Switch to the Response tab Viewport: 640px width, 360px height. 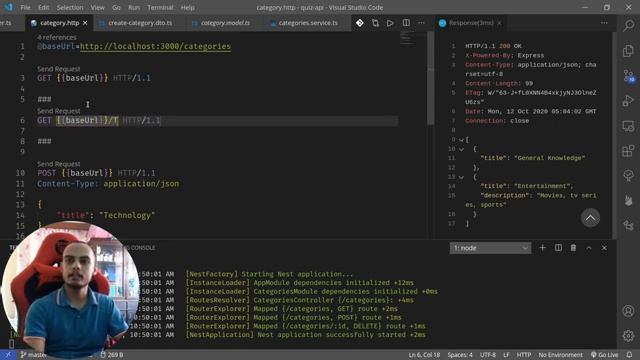click(470, 23)
